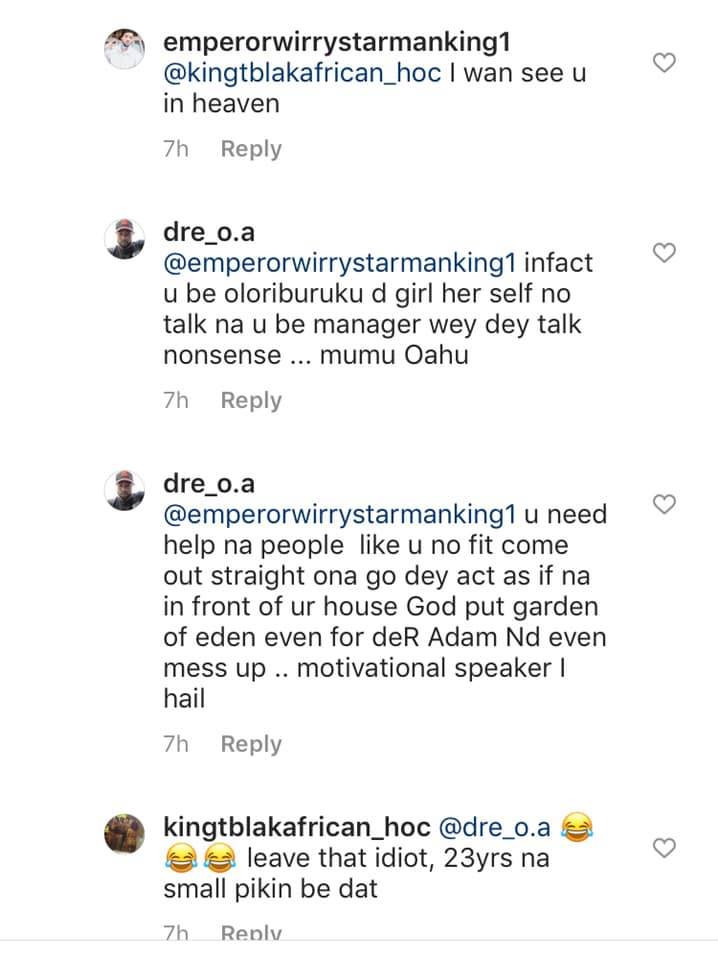Like dre_o.a's motivational speaker comment
This screenshot has height=960, width=718.
664,503
